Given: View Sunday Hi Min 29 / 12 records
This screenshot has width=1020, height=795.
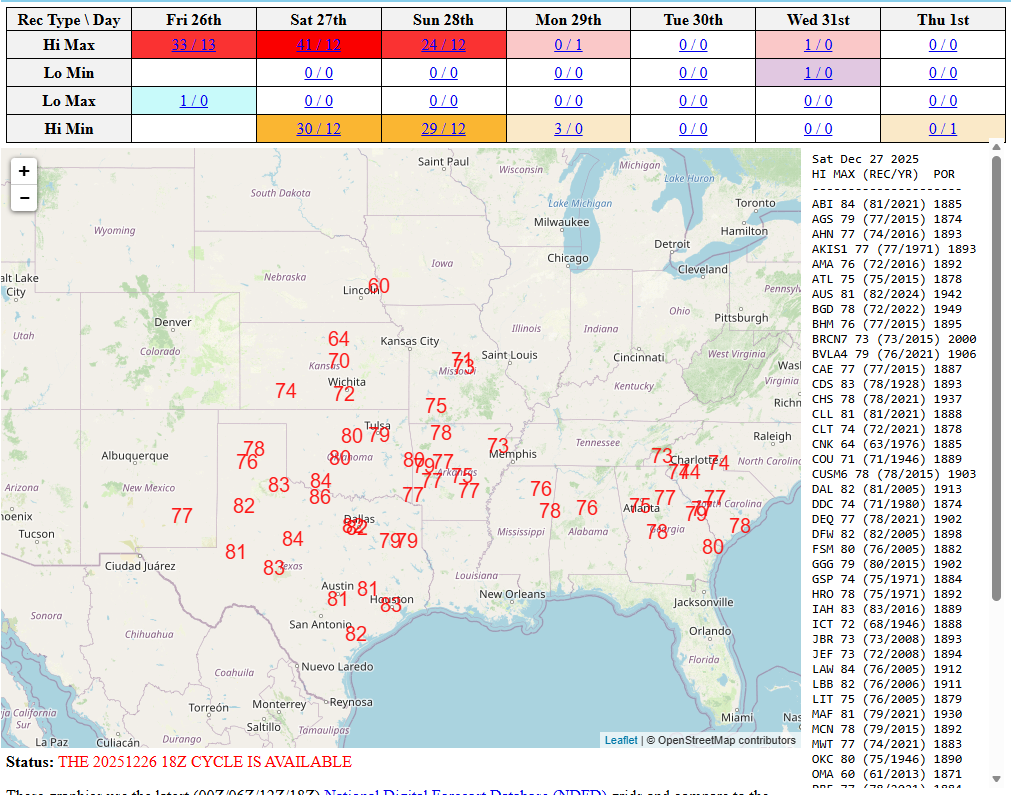Looking at the screenshot, I should [443, 129].
